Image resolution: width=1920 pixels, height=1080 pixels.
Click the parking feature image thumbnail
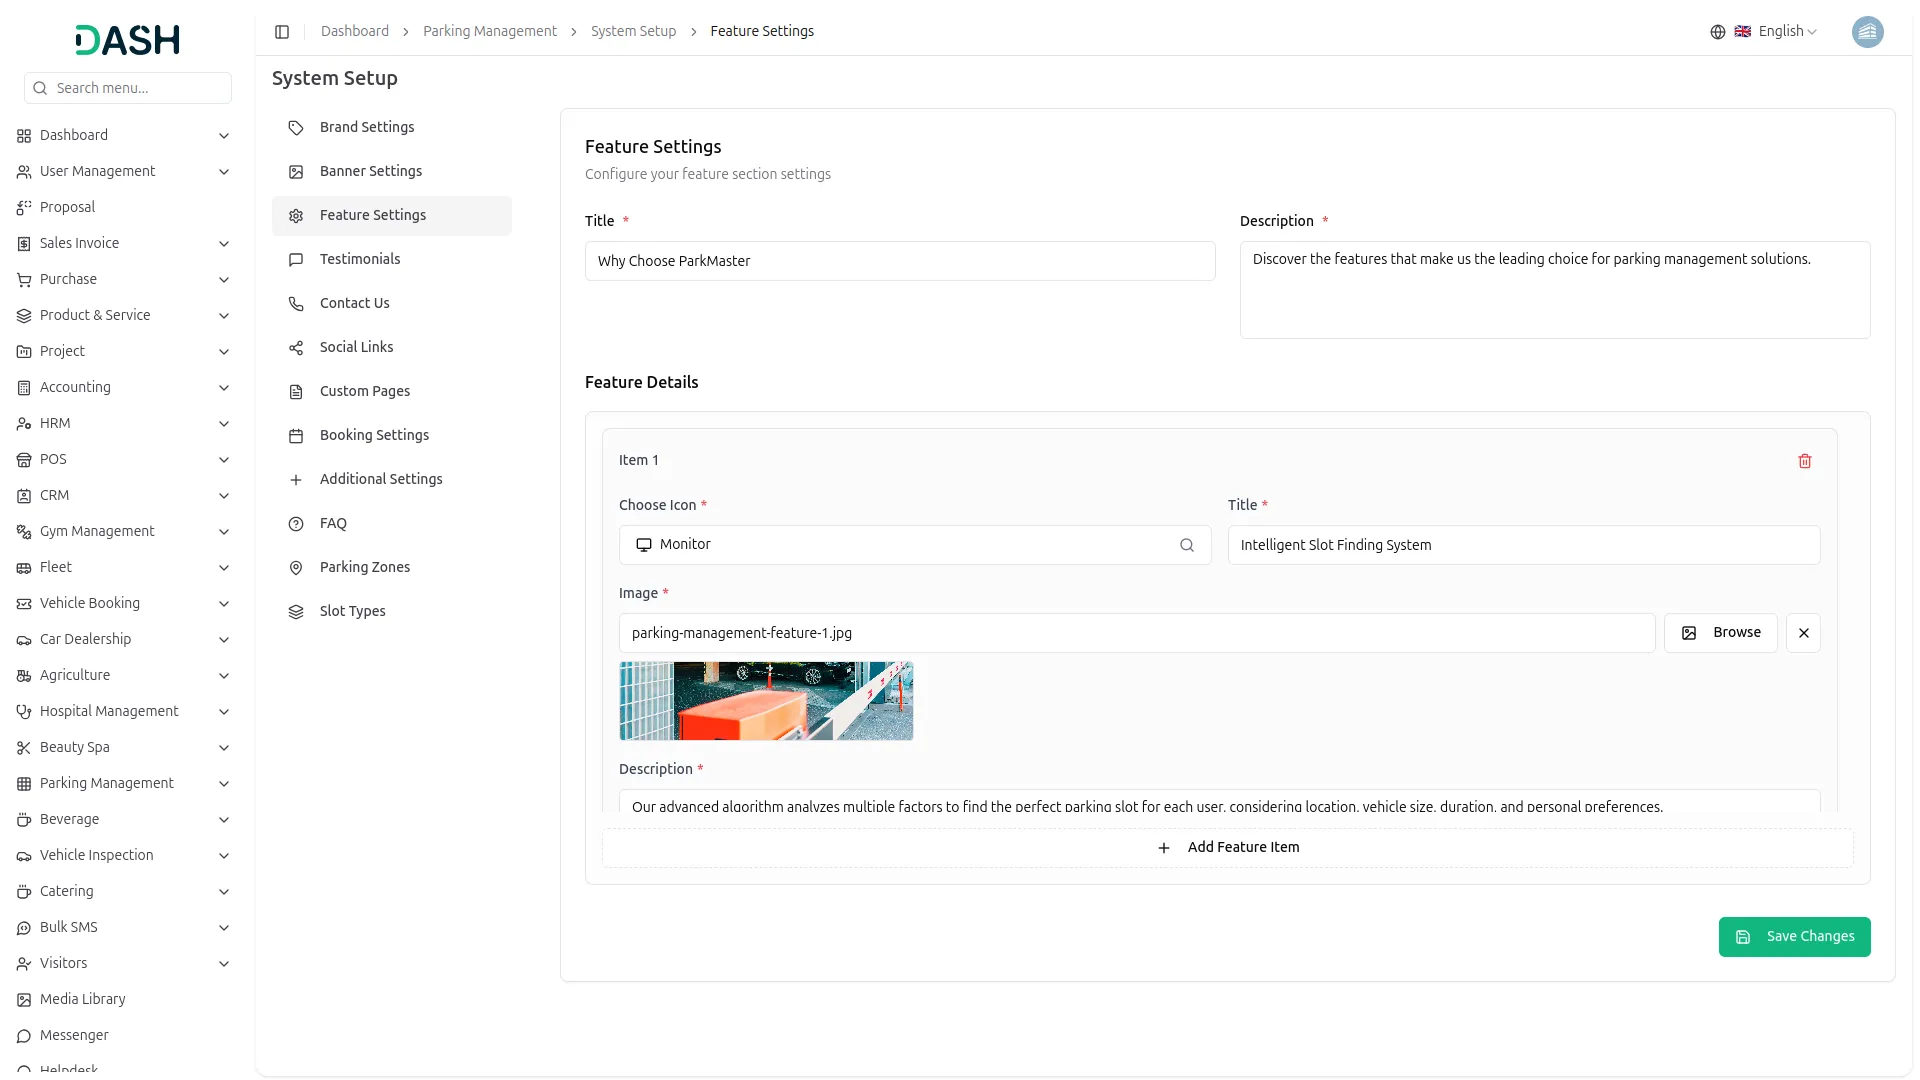coord(766,701)
